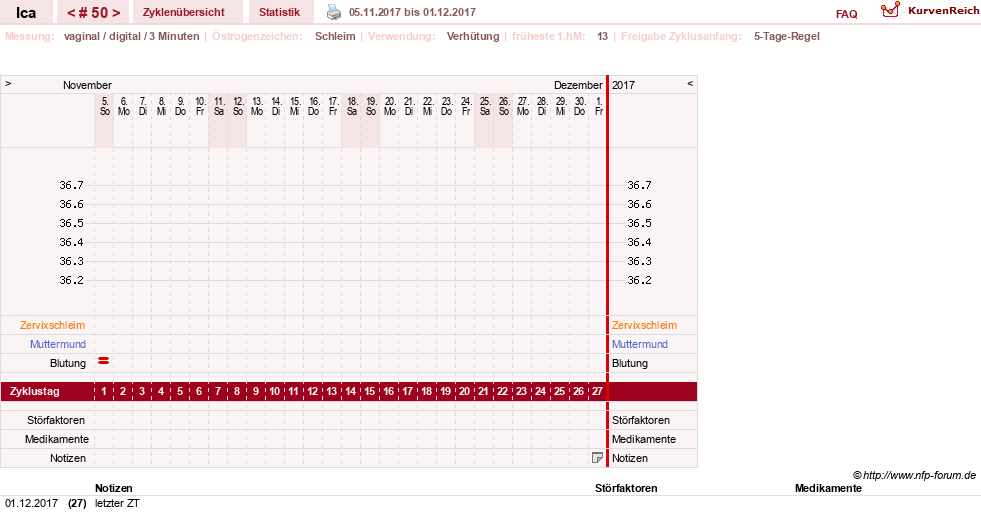
Task: Click the left Muttermund label
Action: [x=58, y=344]
